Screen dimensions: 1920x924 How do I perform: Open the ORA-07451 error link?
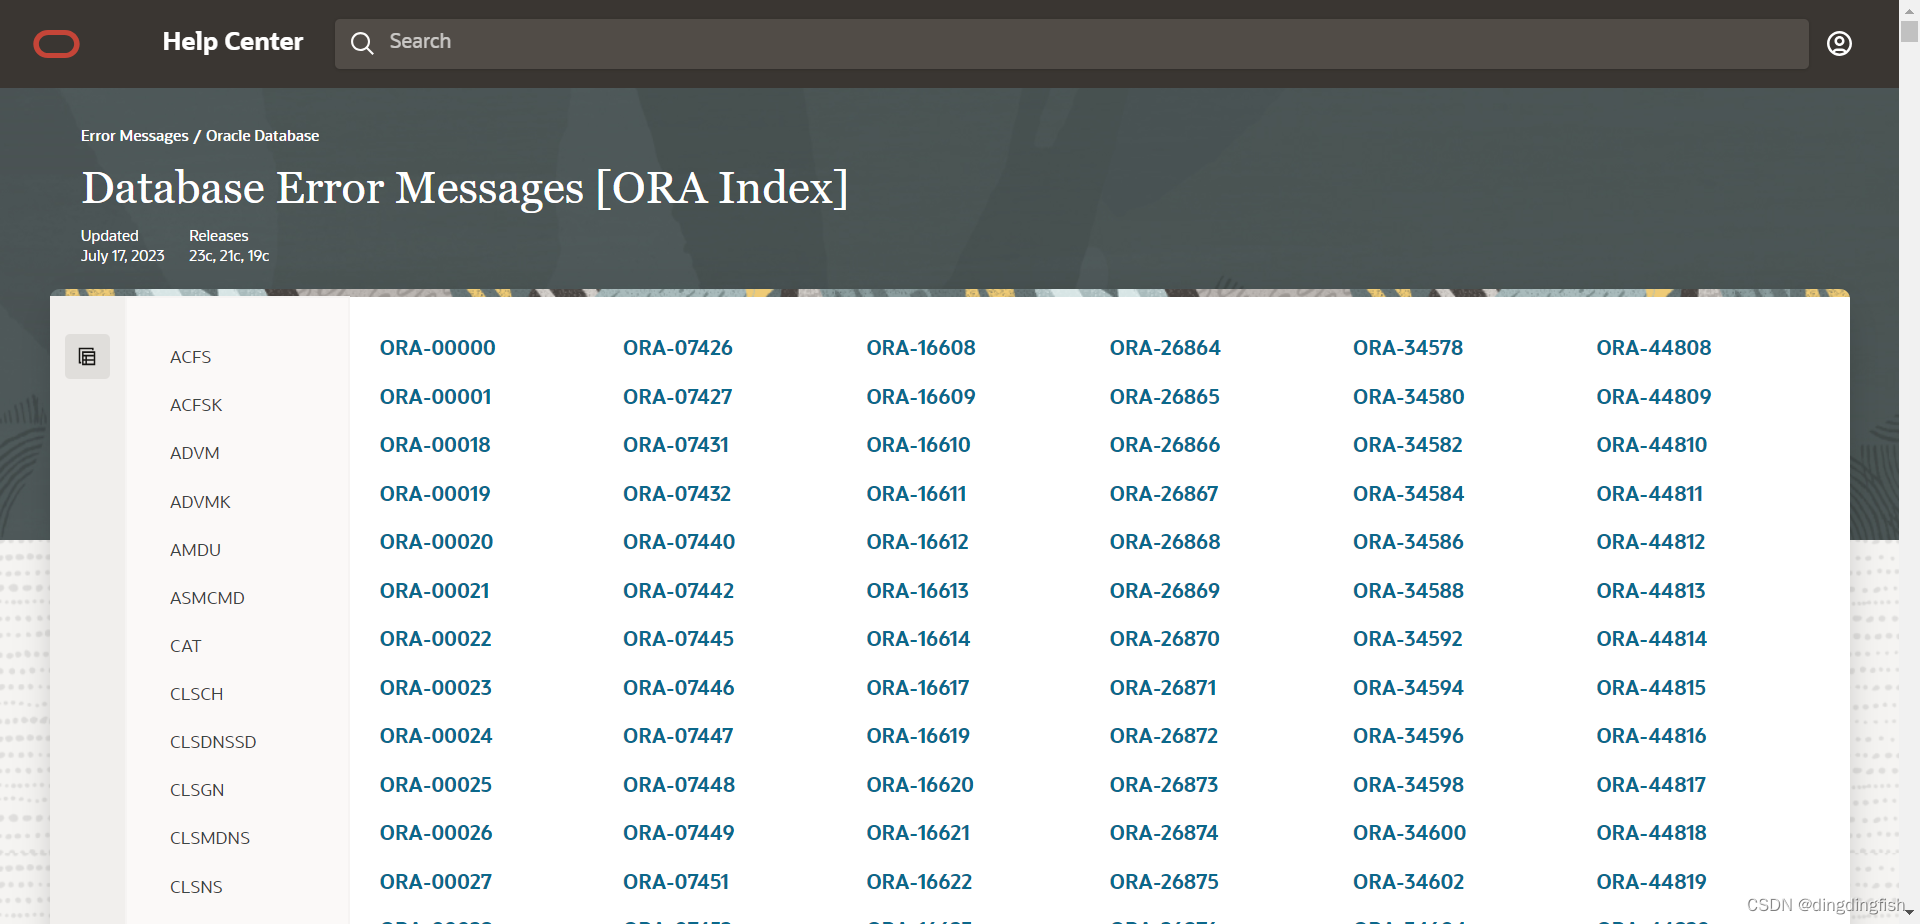(x=675, y=882)
